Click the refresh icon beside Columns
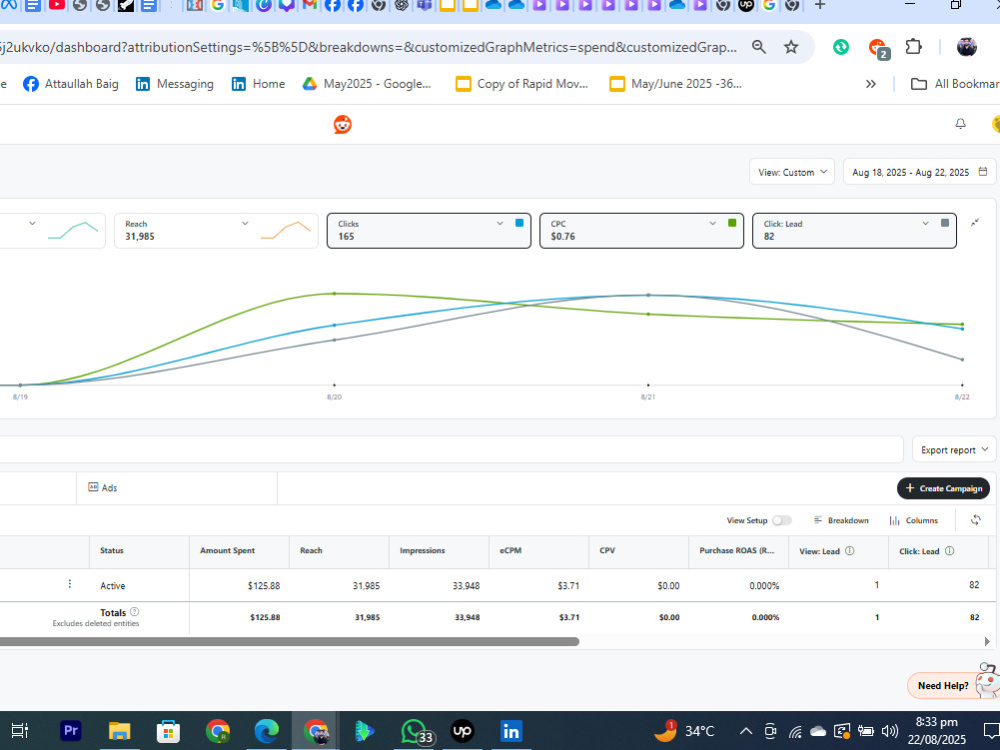Image resolution: width=1000 pixels, height=750 pixels. 976,520
